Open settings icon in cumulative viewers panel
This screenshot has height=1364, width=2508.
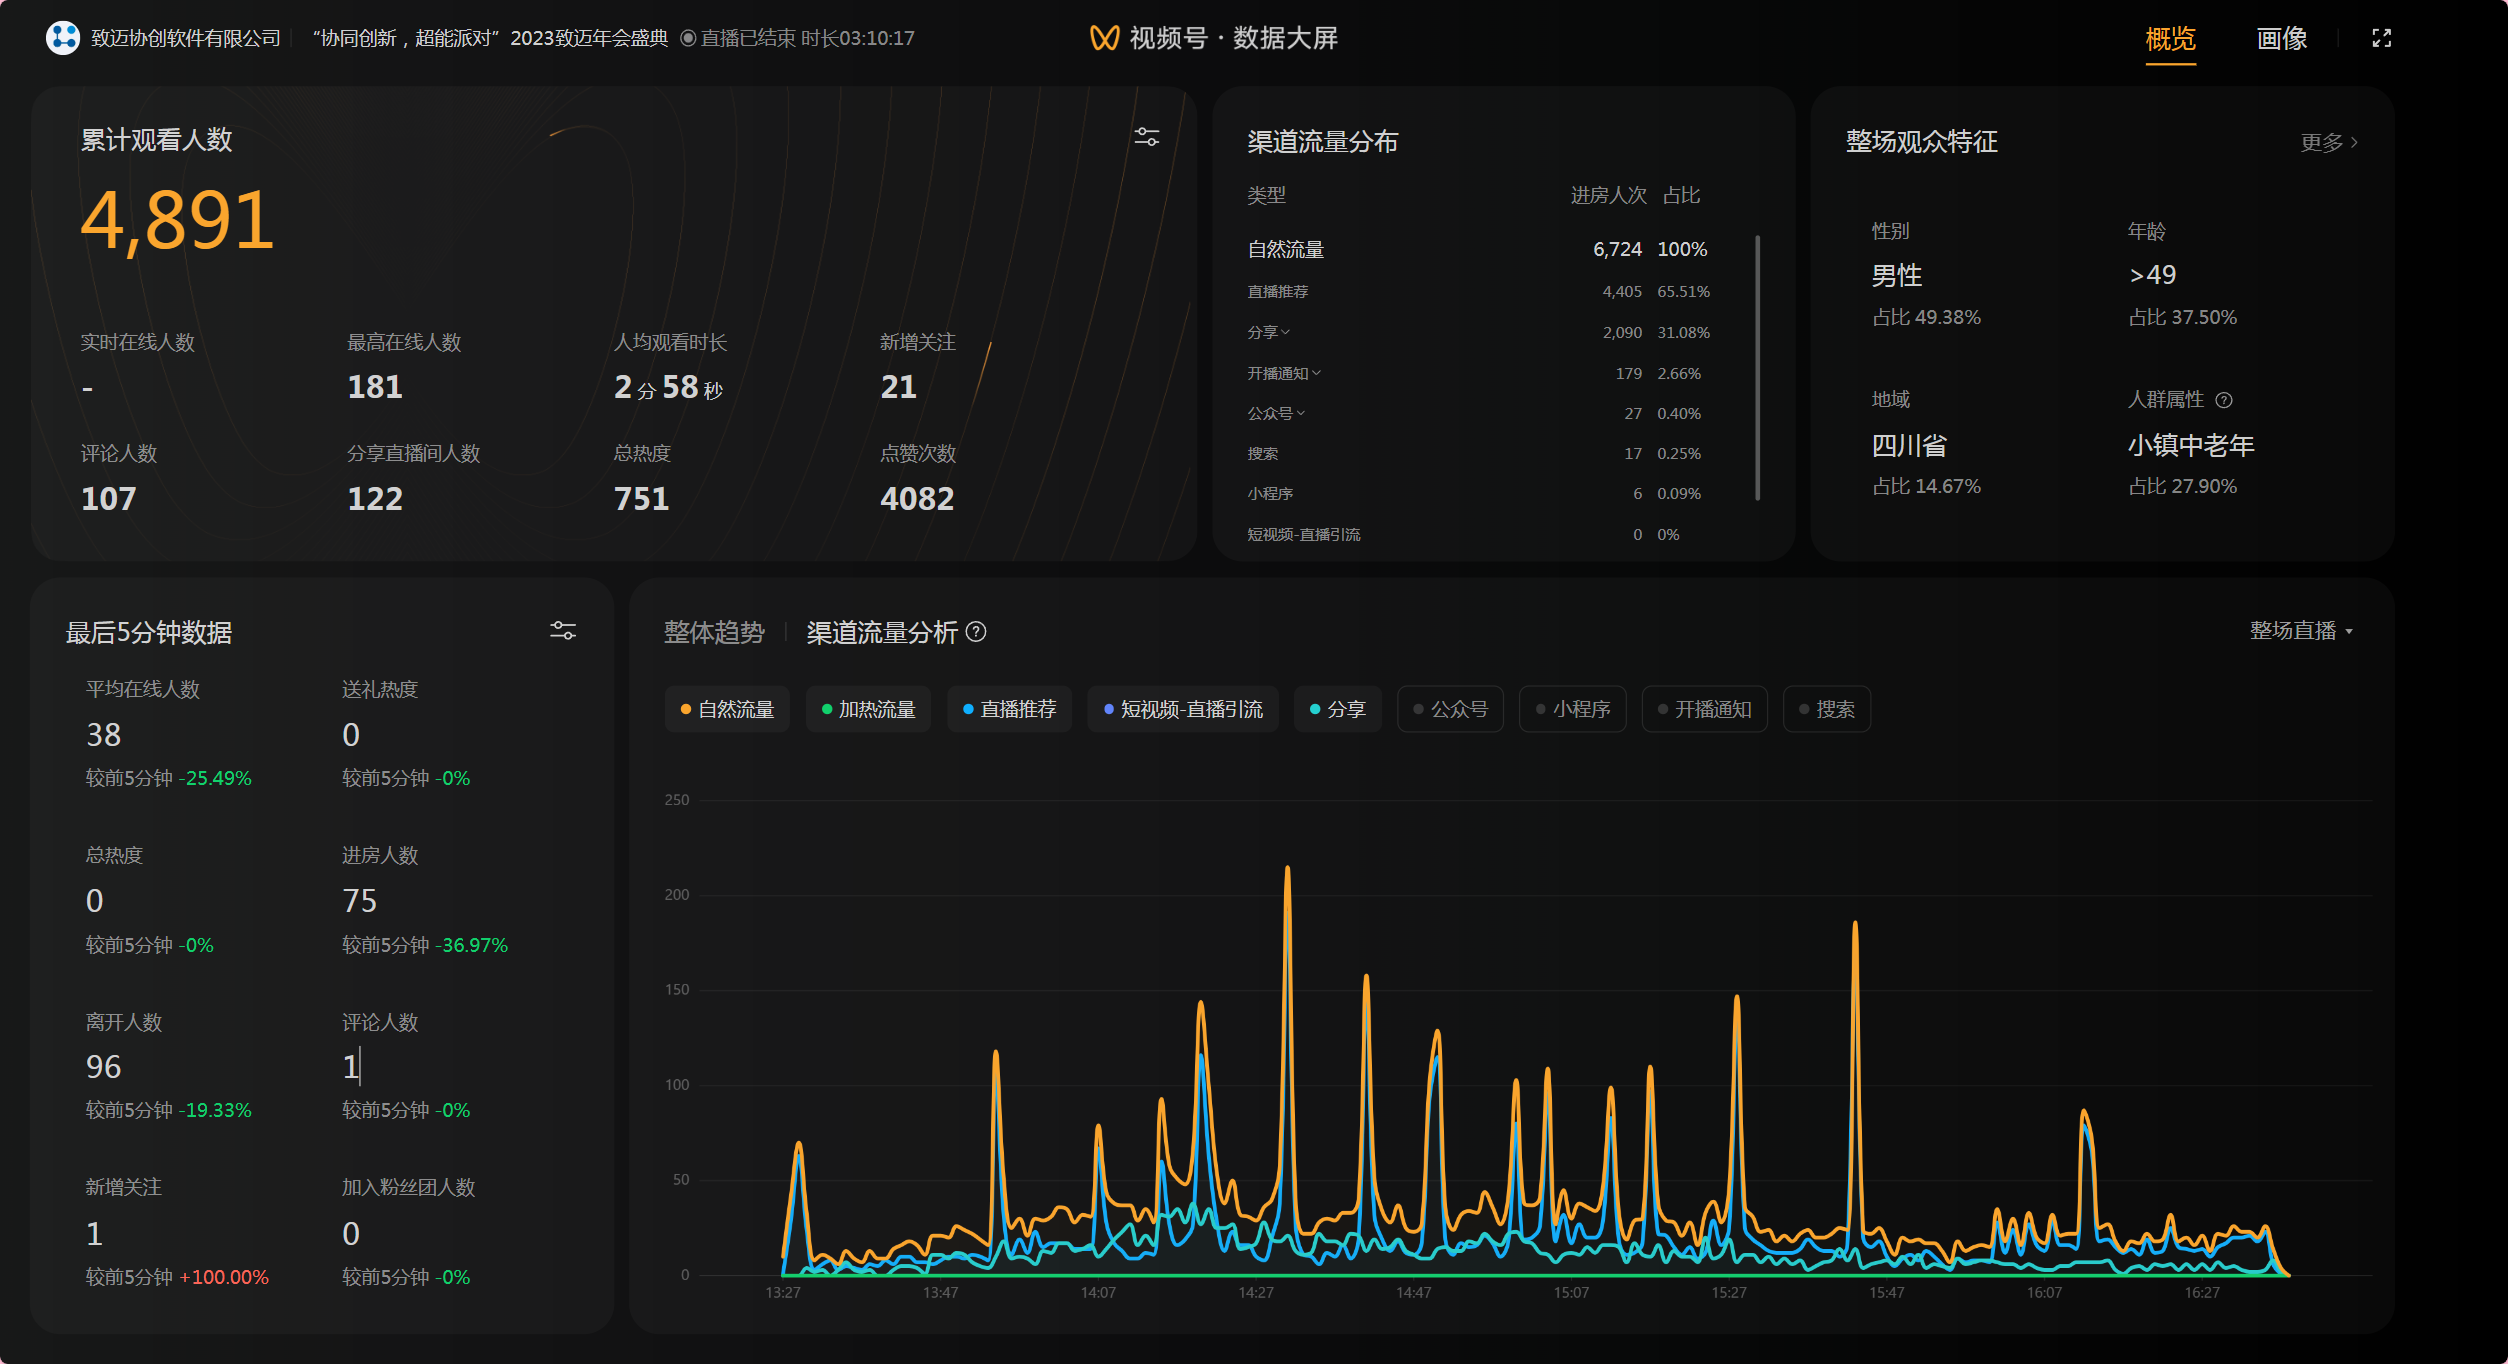coord(1146,137)
